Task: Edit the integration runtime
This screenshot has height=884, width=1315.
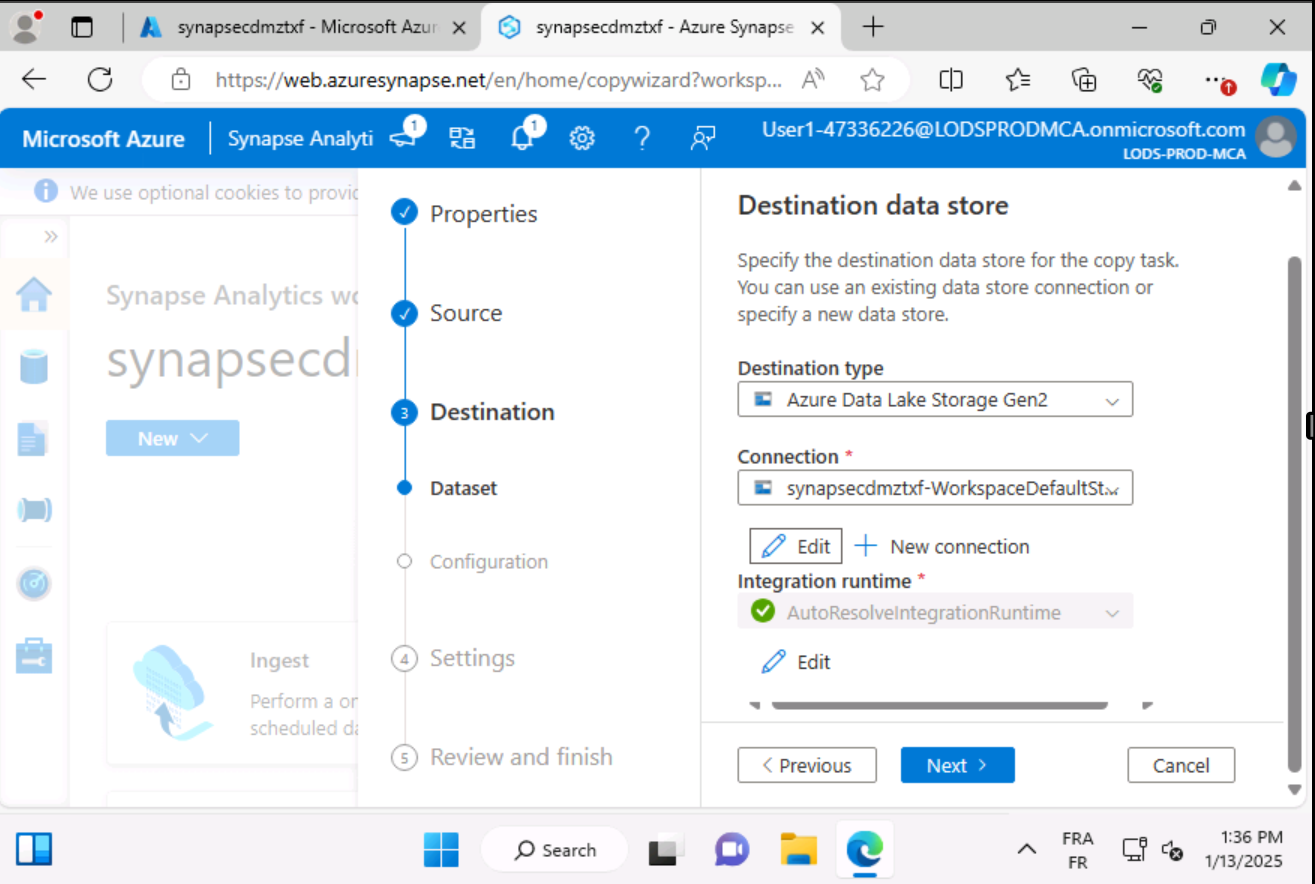Action: [x=796, y=662]
